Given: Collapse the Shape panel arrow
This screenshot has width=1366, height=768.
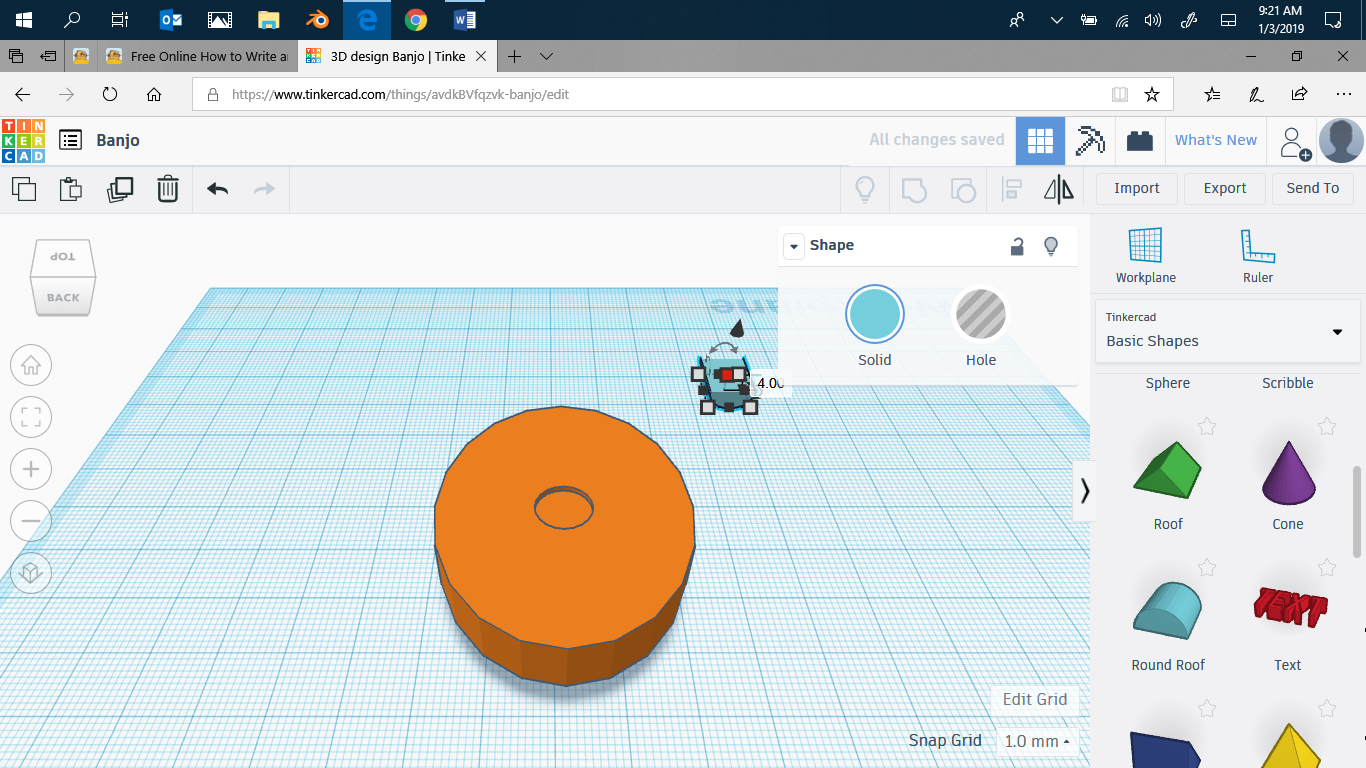Looking at the screenshot, I should [x=794, y=246].
